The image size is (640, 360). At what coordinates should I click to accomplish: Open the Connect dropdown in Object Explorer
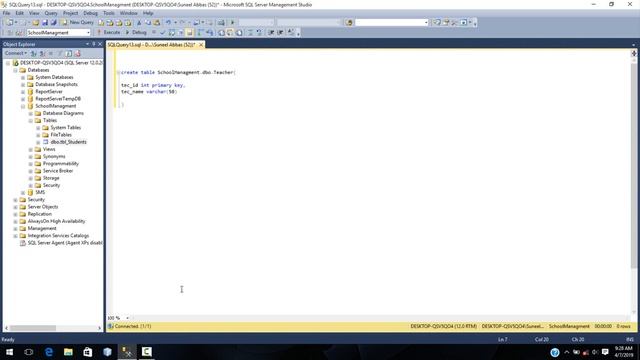pos(16,53)
